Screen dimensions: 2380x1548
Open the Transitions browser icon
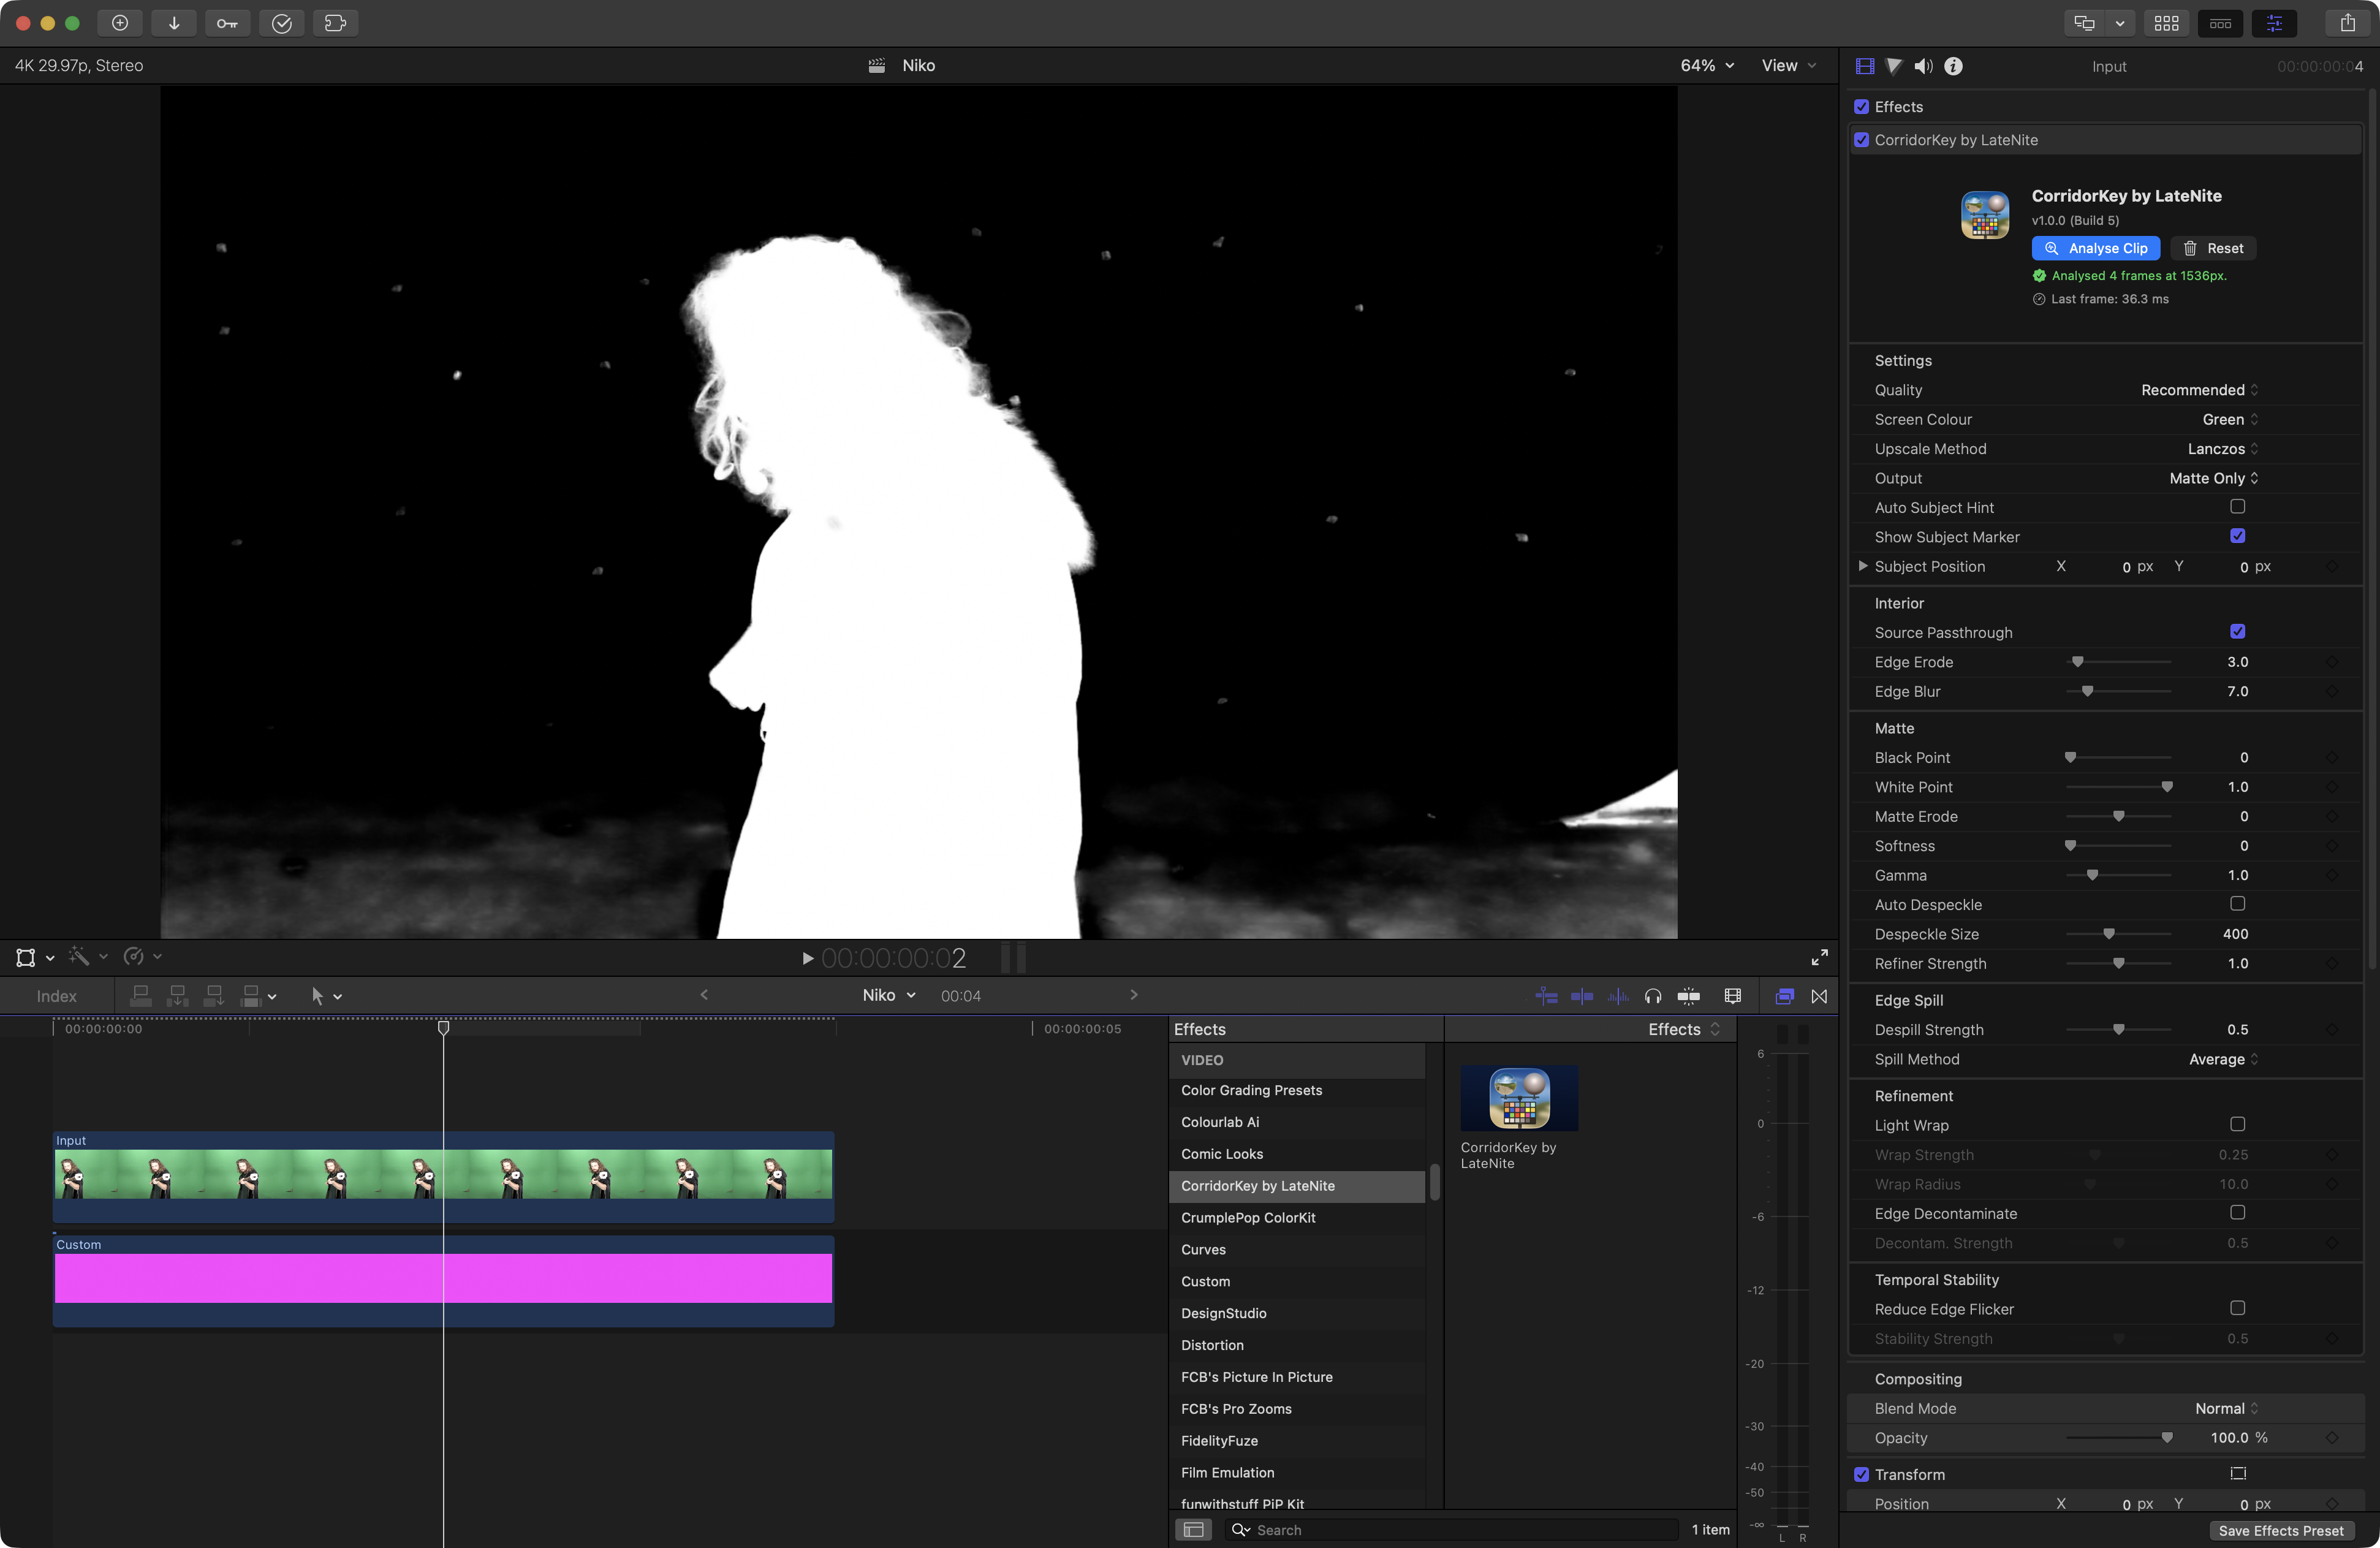click(x=1819, y=996)
